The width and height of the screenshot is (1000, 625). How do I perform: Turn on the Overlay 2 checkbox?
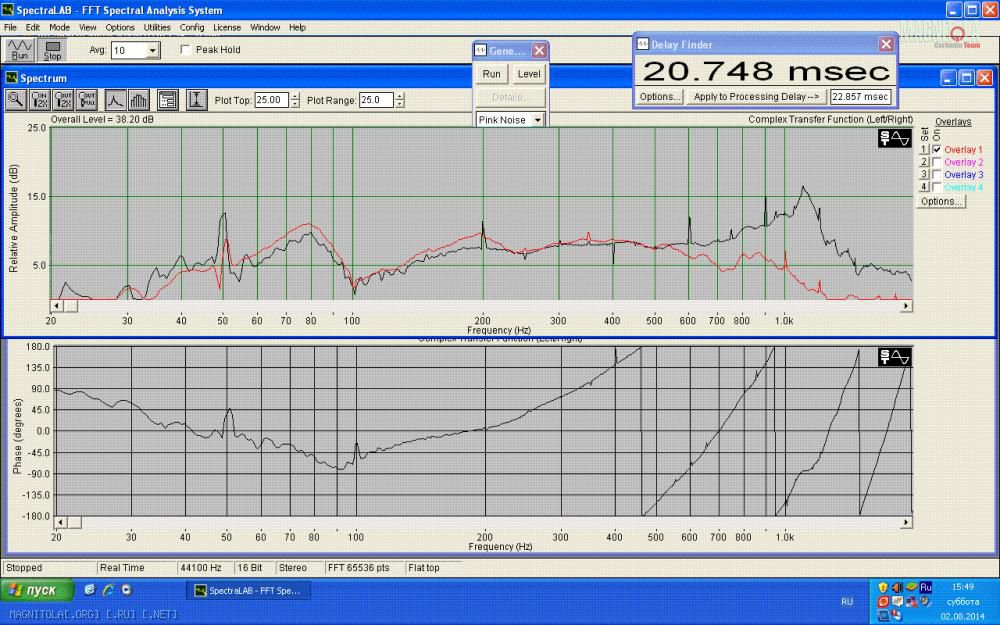click(x=937, y=162)
